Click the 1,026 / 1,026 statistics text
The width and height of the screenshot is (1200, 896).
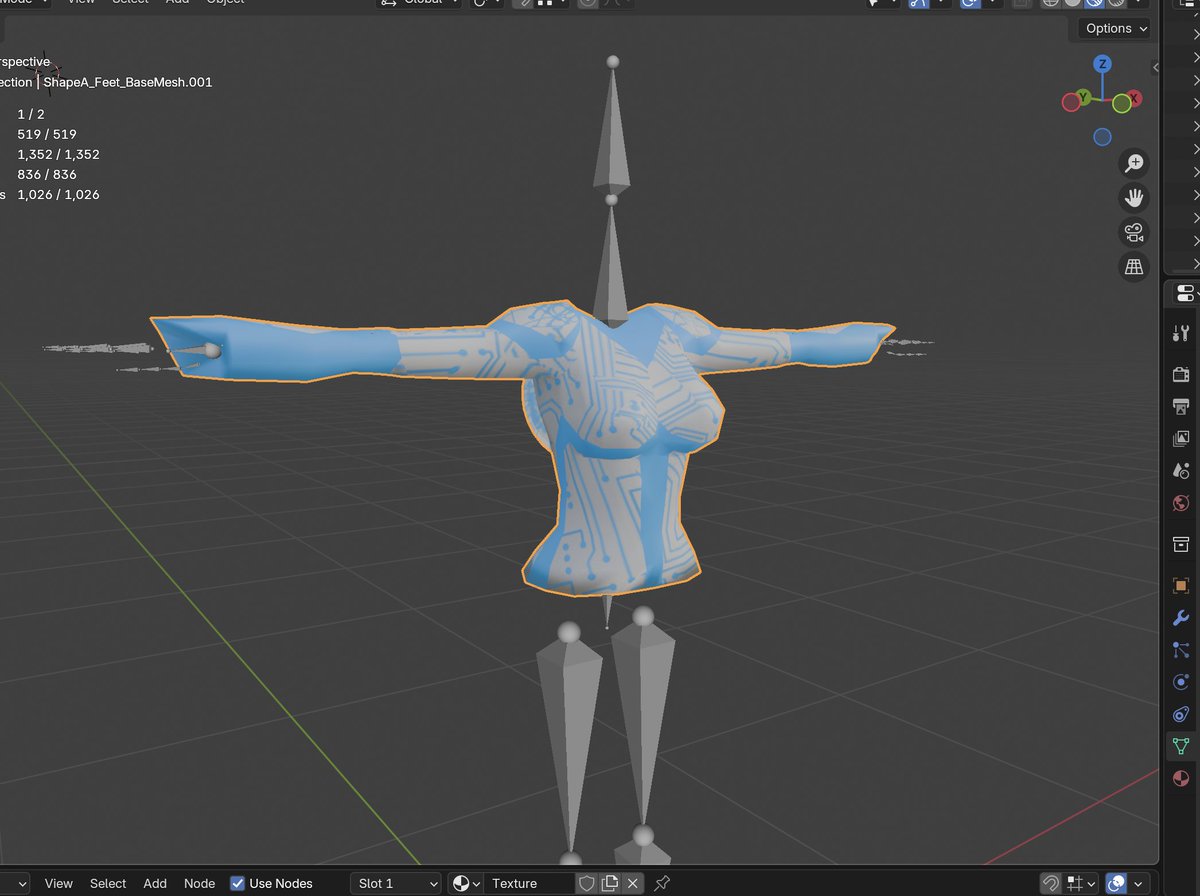pos(58,194)
